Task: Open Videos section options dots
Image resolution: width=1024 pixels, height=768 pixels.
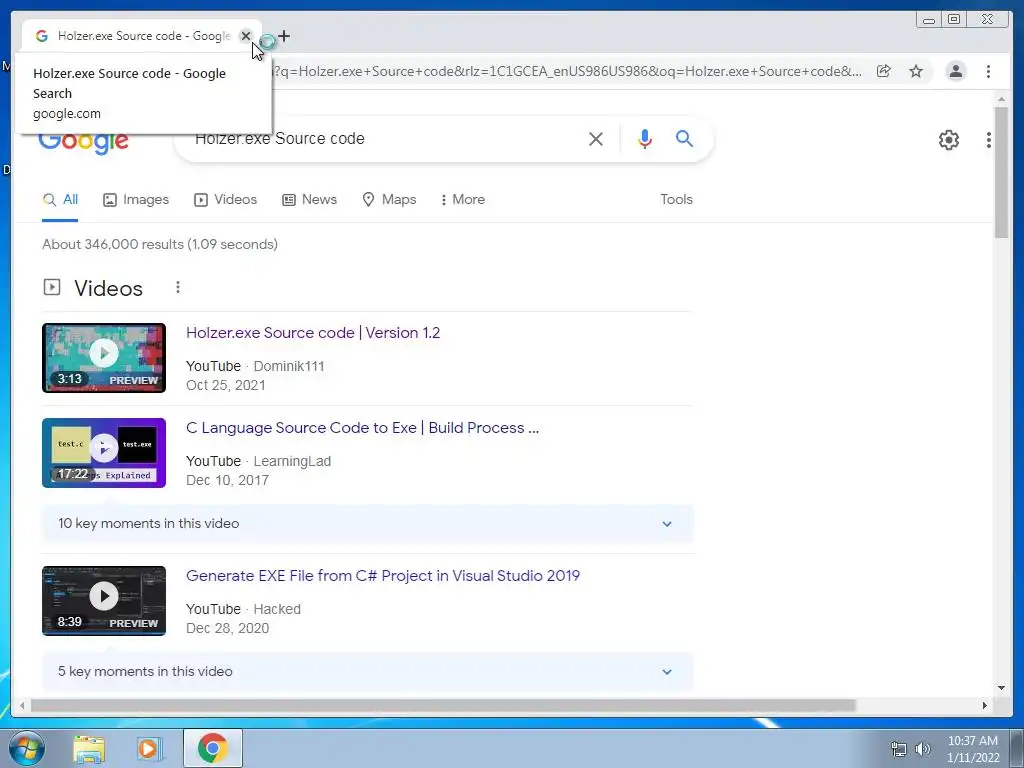Action: coord(178,287)
